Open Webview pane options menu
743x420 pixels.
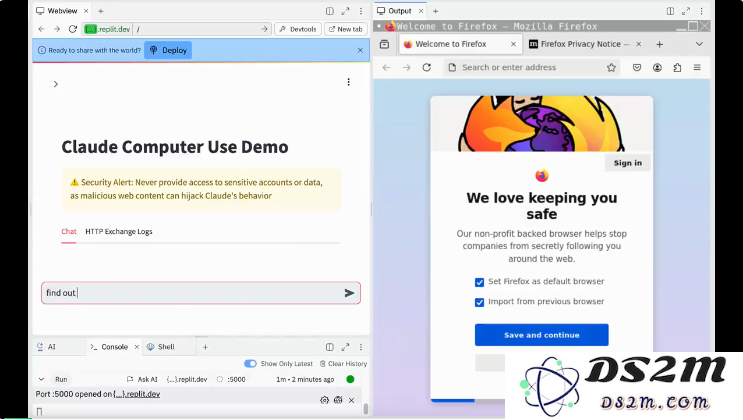coord(361,11)
